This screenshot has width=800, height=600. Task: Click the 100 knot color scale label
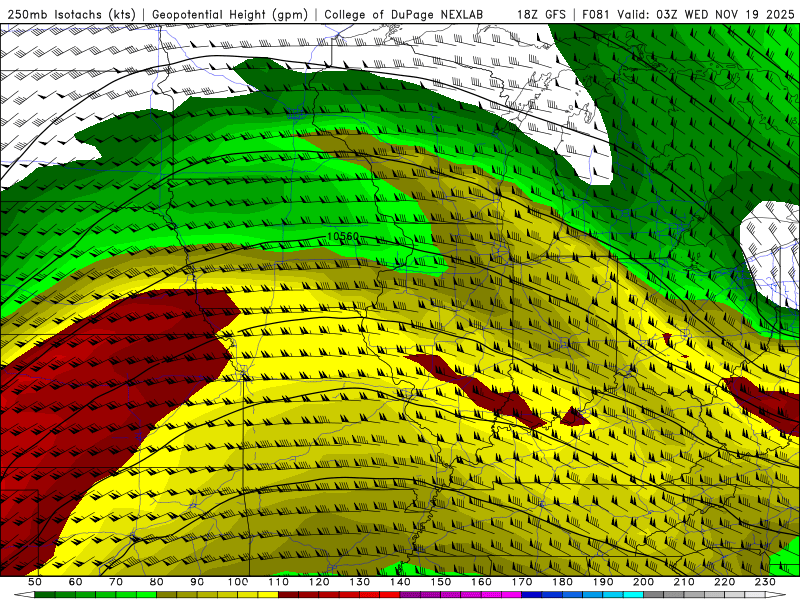(x=238, y=582)
